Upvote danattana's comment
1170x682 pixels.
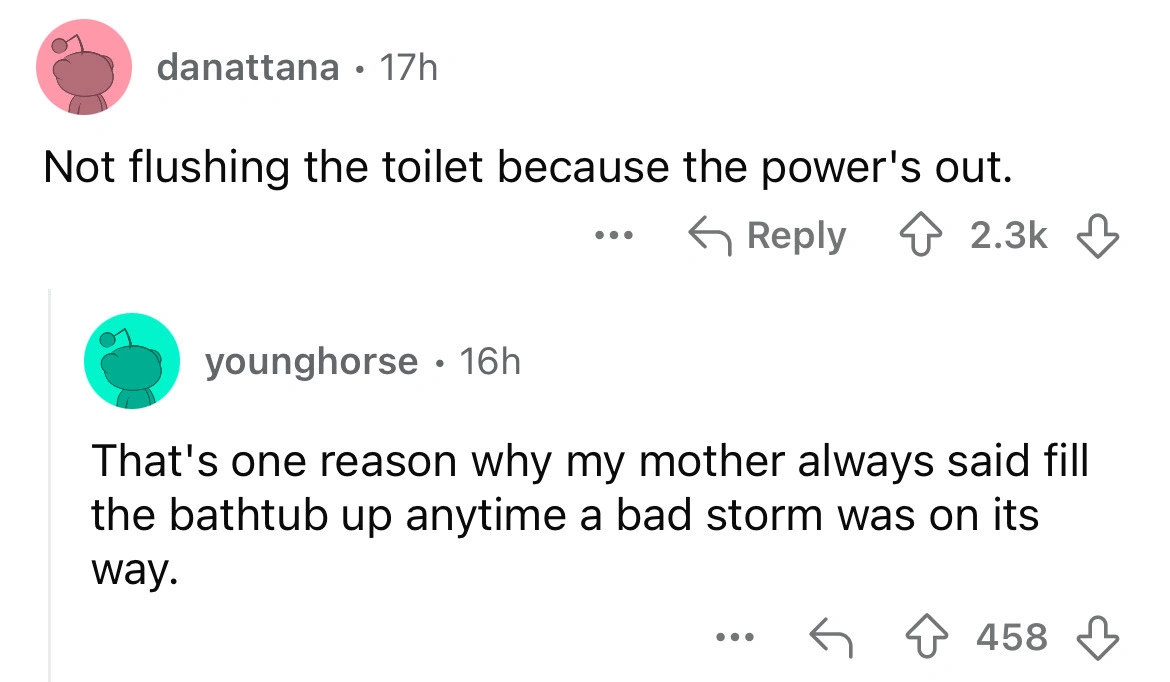click(x=913, y=236)
